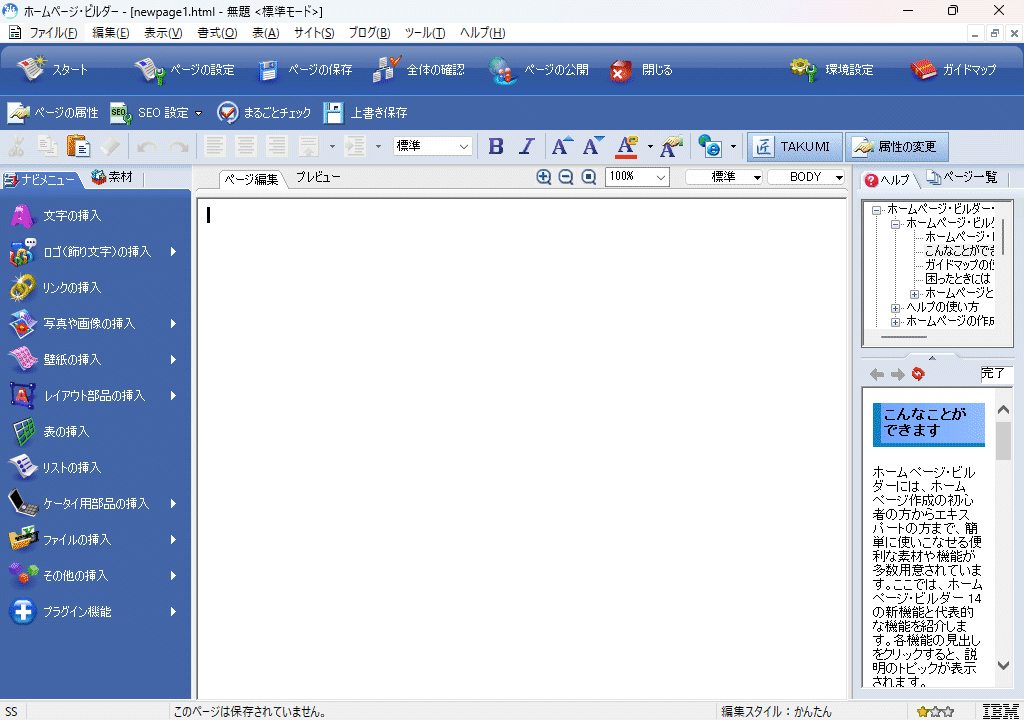Click the paste clipboard icon
Image resolution: width=1024 pixels, height=720 pixels.
pyautogui.click(x=78, y=147)
